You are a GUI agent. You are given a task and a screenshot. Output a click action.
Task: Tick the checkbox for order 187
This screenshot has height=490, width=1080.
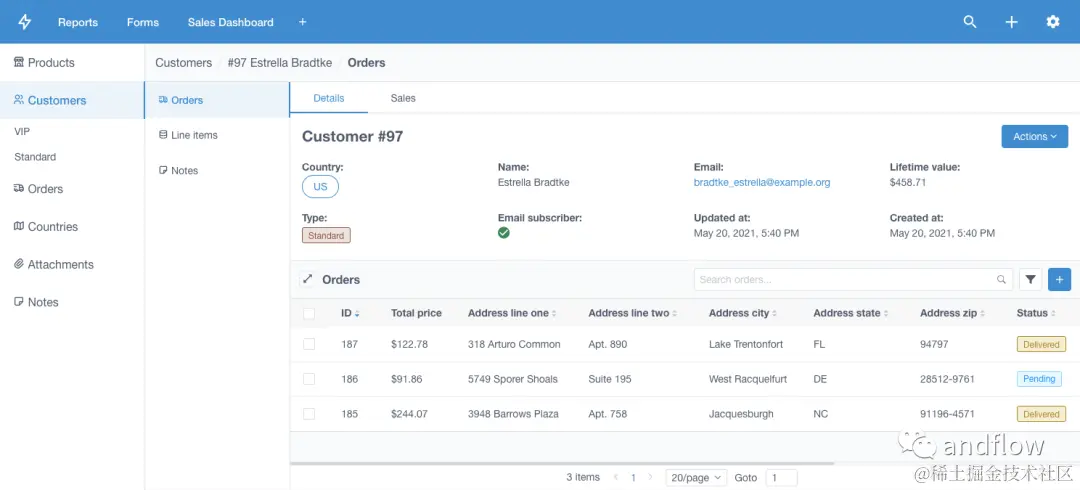[309, 344]
